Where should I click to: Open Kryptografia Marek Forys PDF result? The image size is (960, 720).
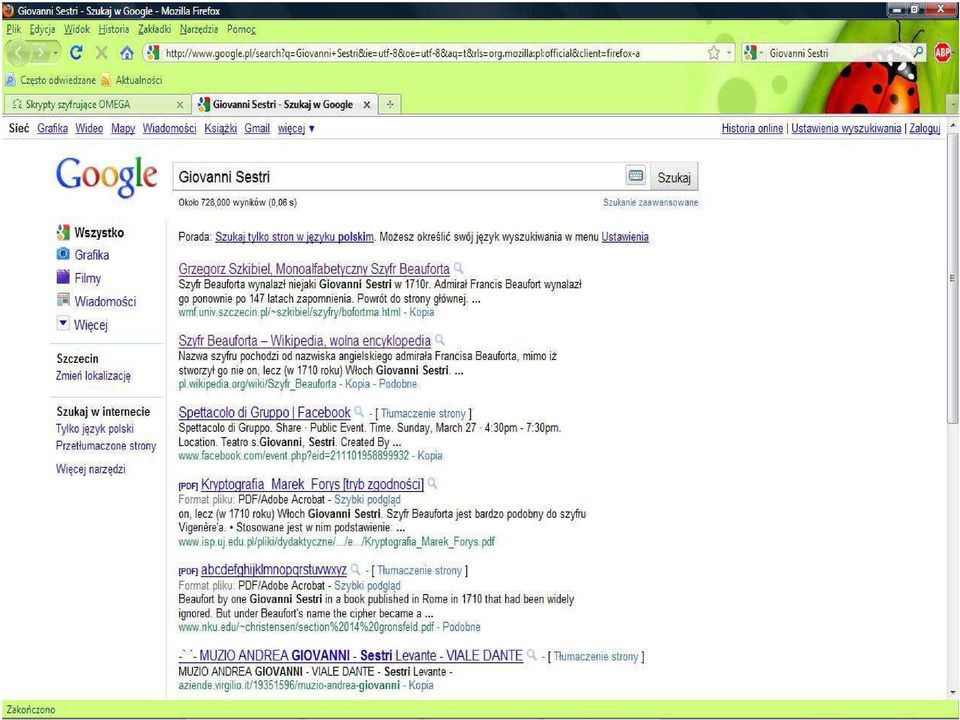pos(312,484)
